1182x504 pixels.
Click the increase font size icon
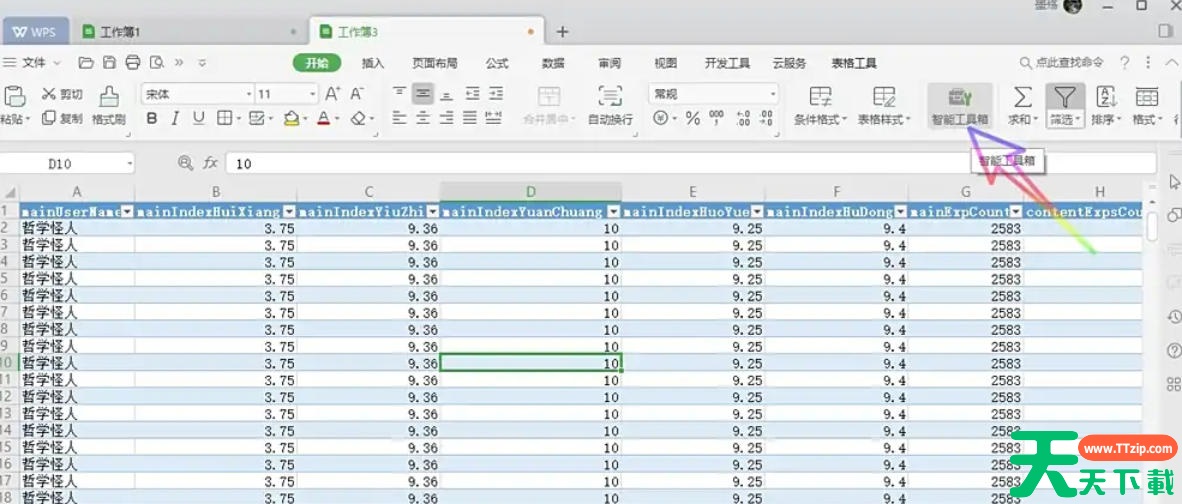tap(333, 94)
